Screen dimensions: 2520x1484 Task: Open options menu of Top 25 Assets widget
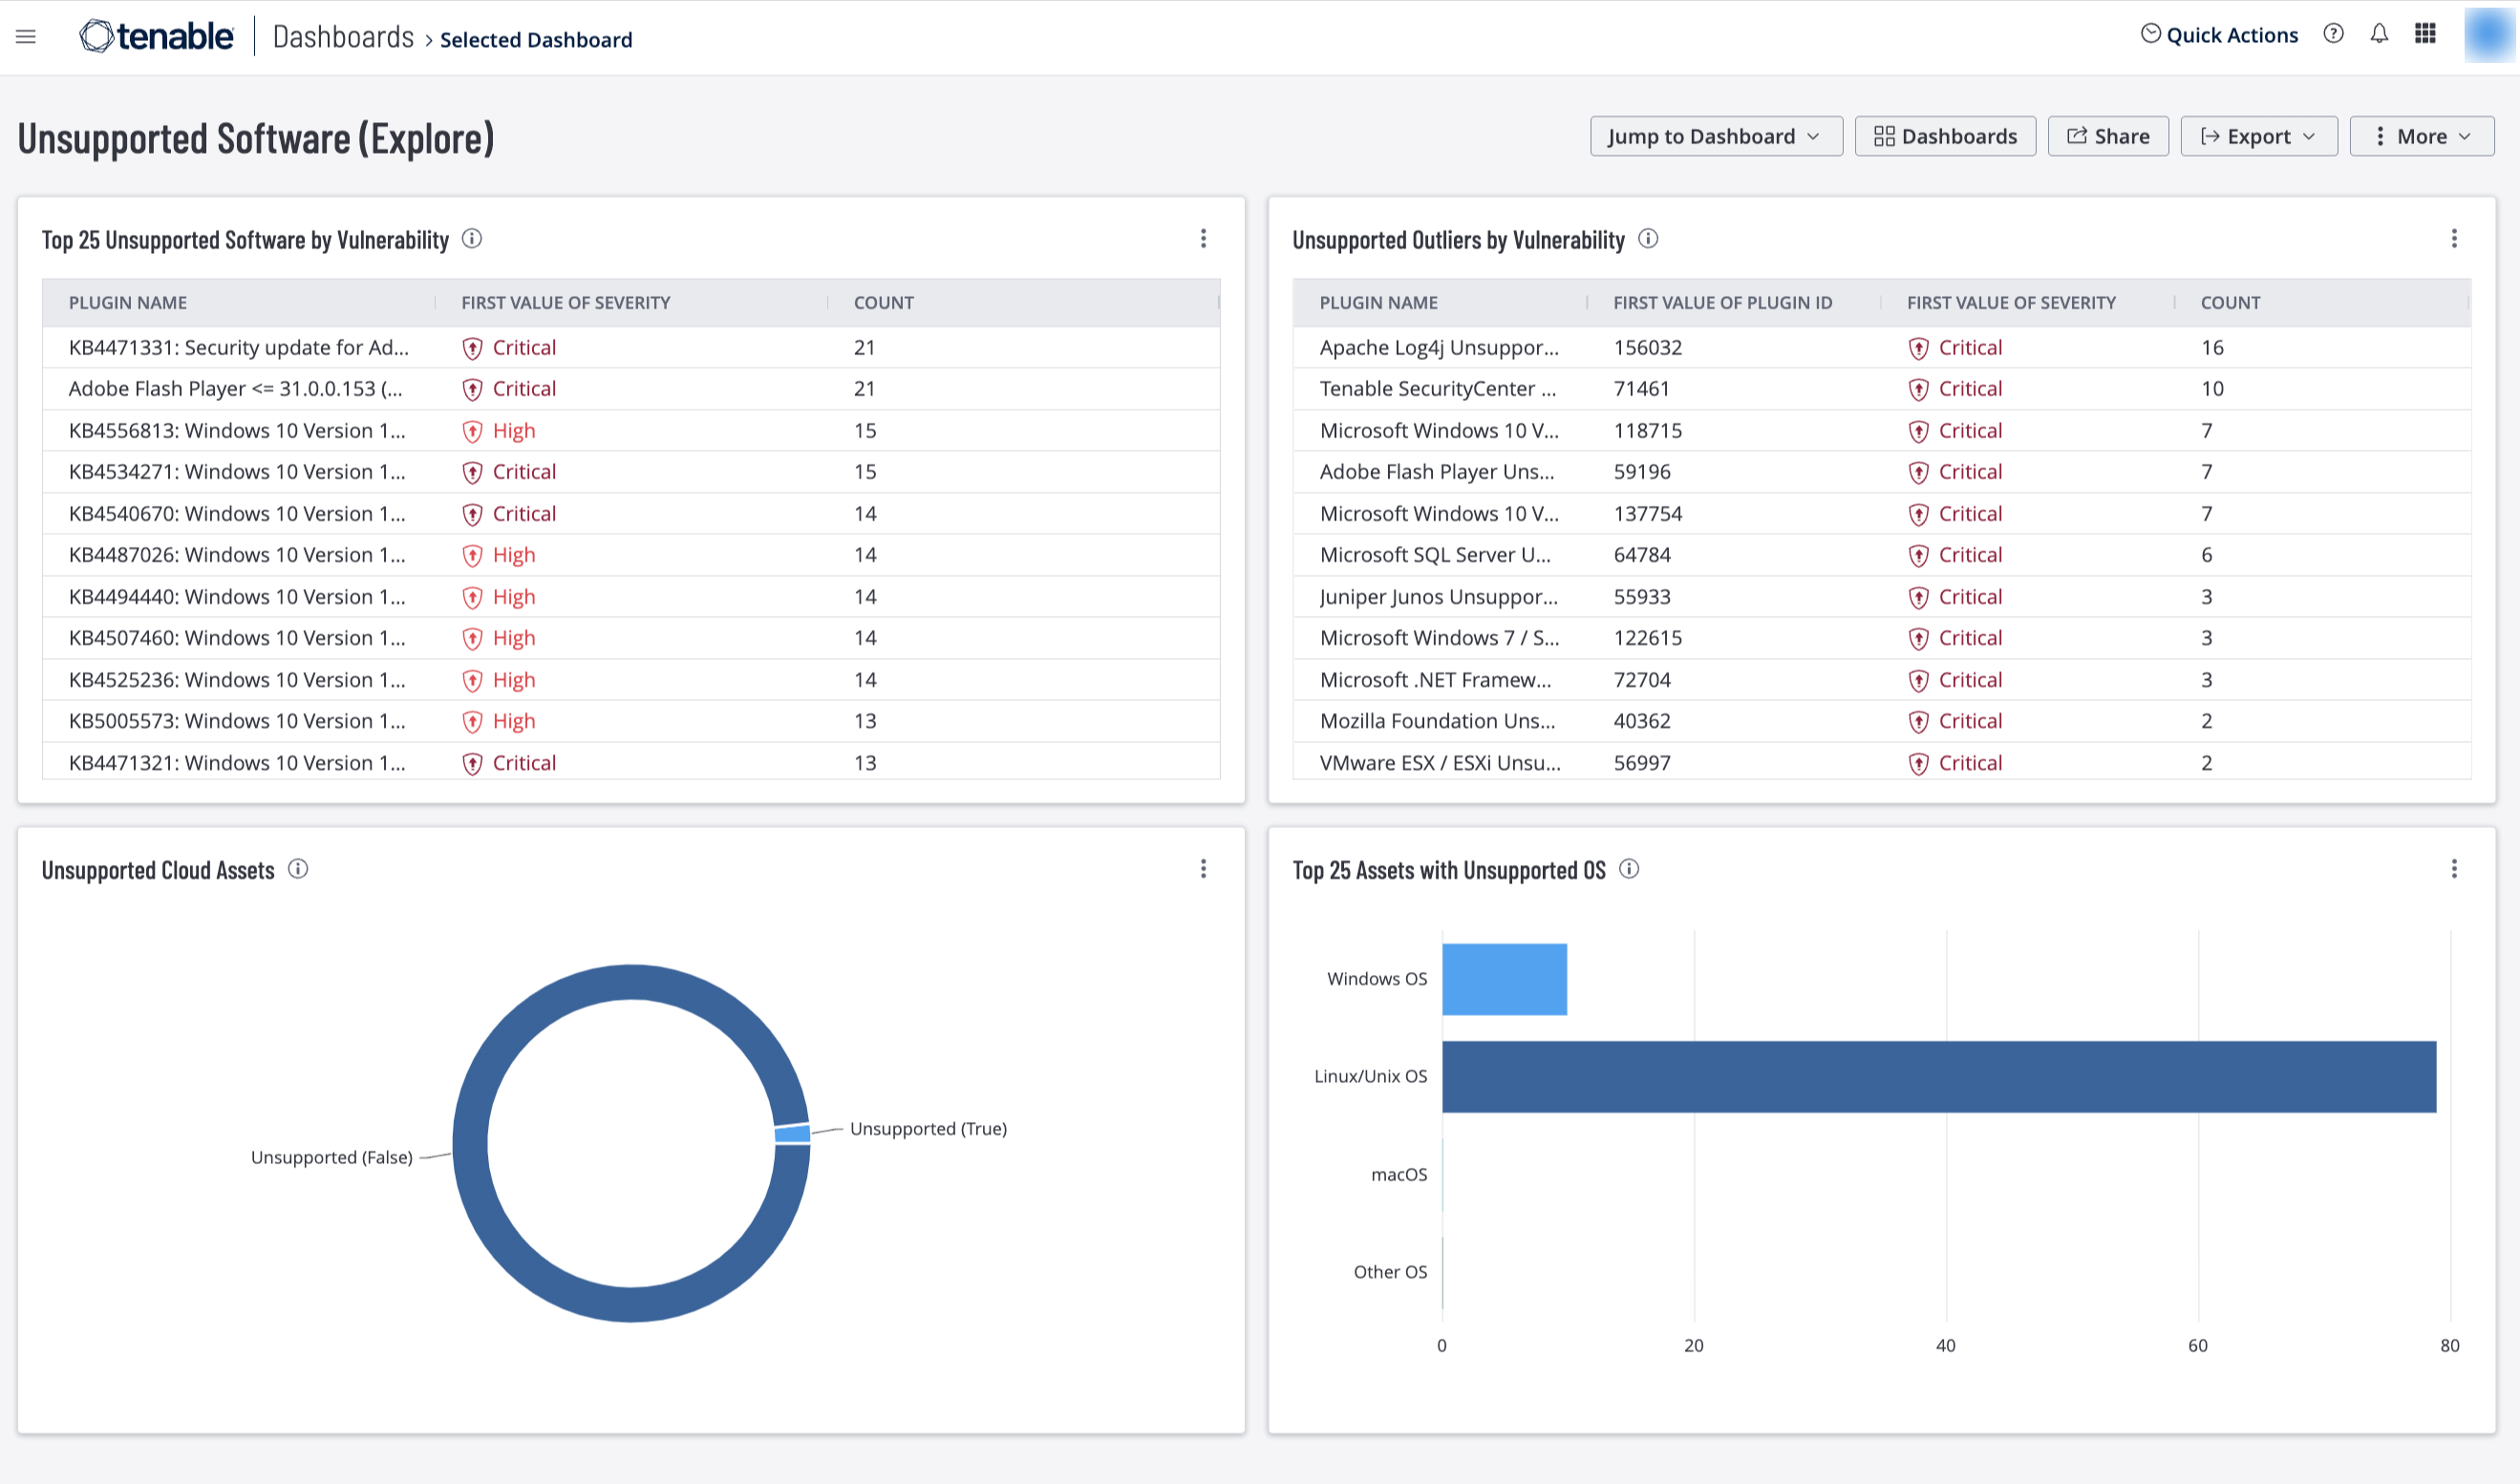click(2454, 869)
